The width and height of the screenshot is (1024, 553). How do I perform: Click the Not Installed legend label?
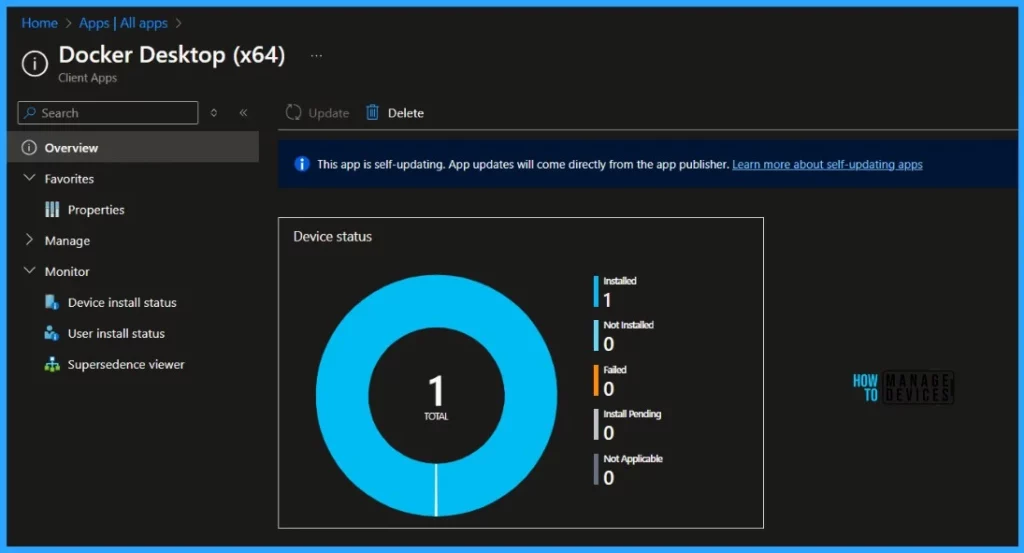628,324
